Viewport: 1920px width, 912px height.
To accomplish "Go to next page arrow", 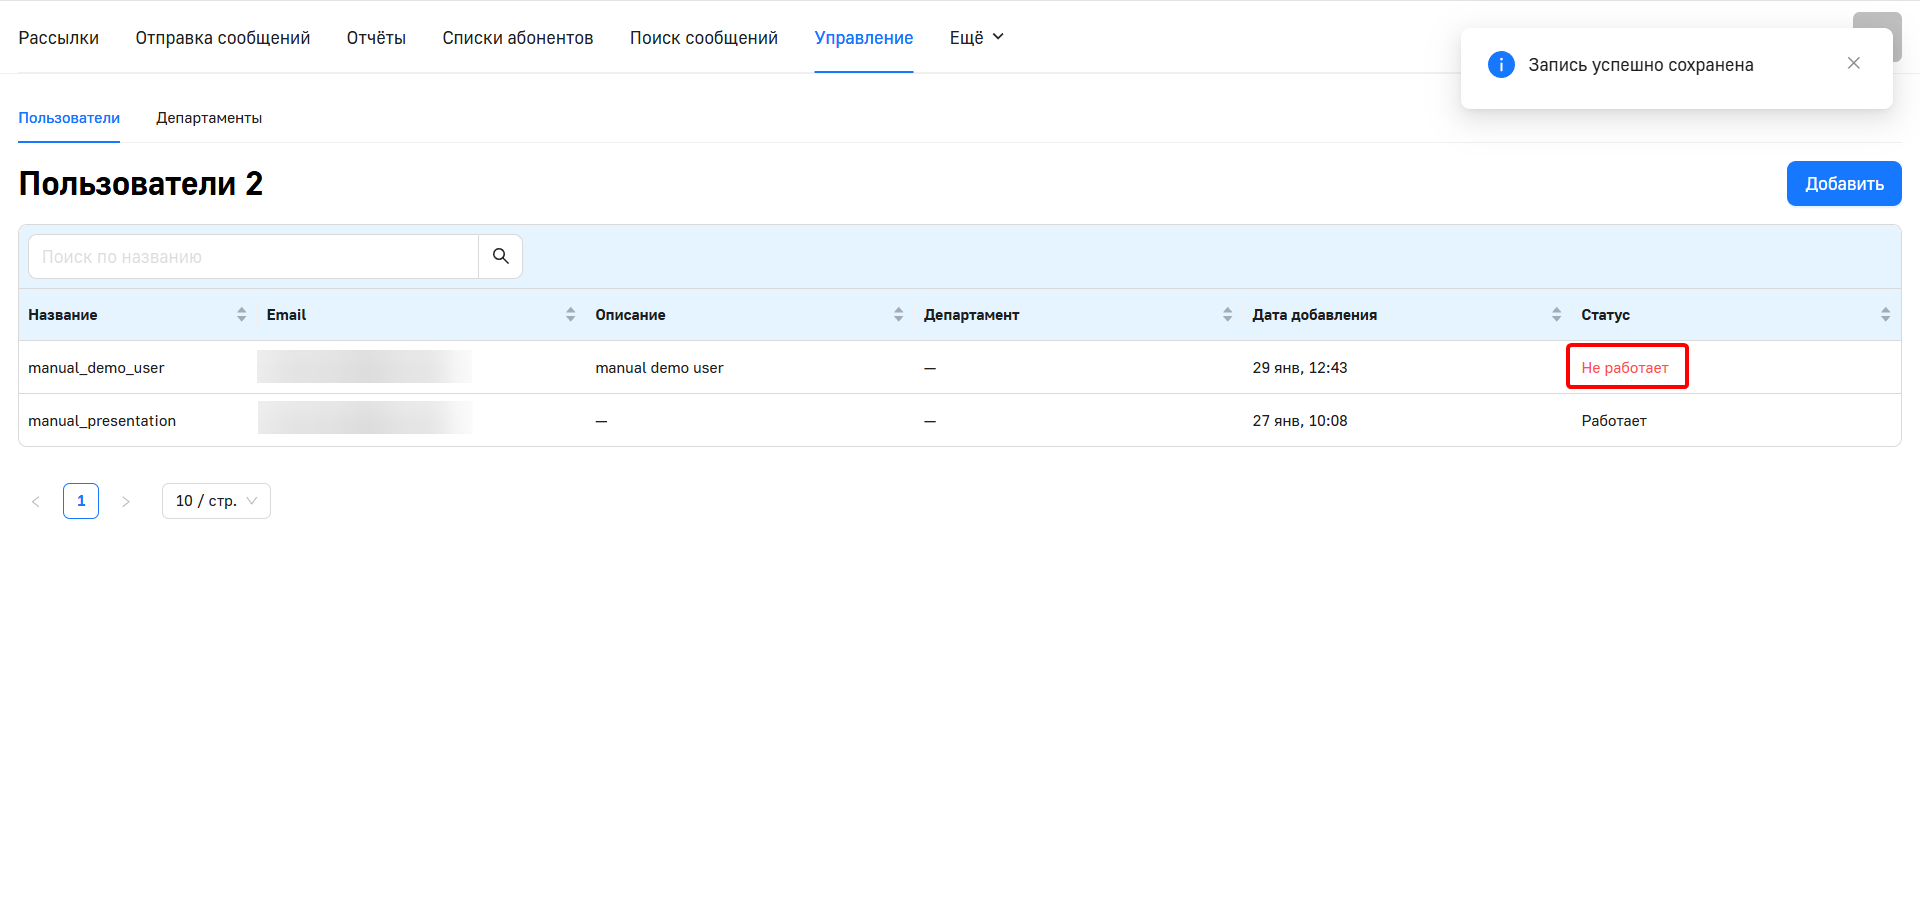I will click(126, 501).
